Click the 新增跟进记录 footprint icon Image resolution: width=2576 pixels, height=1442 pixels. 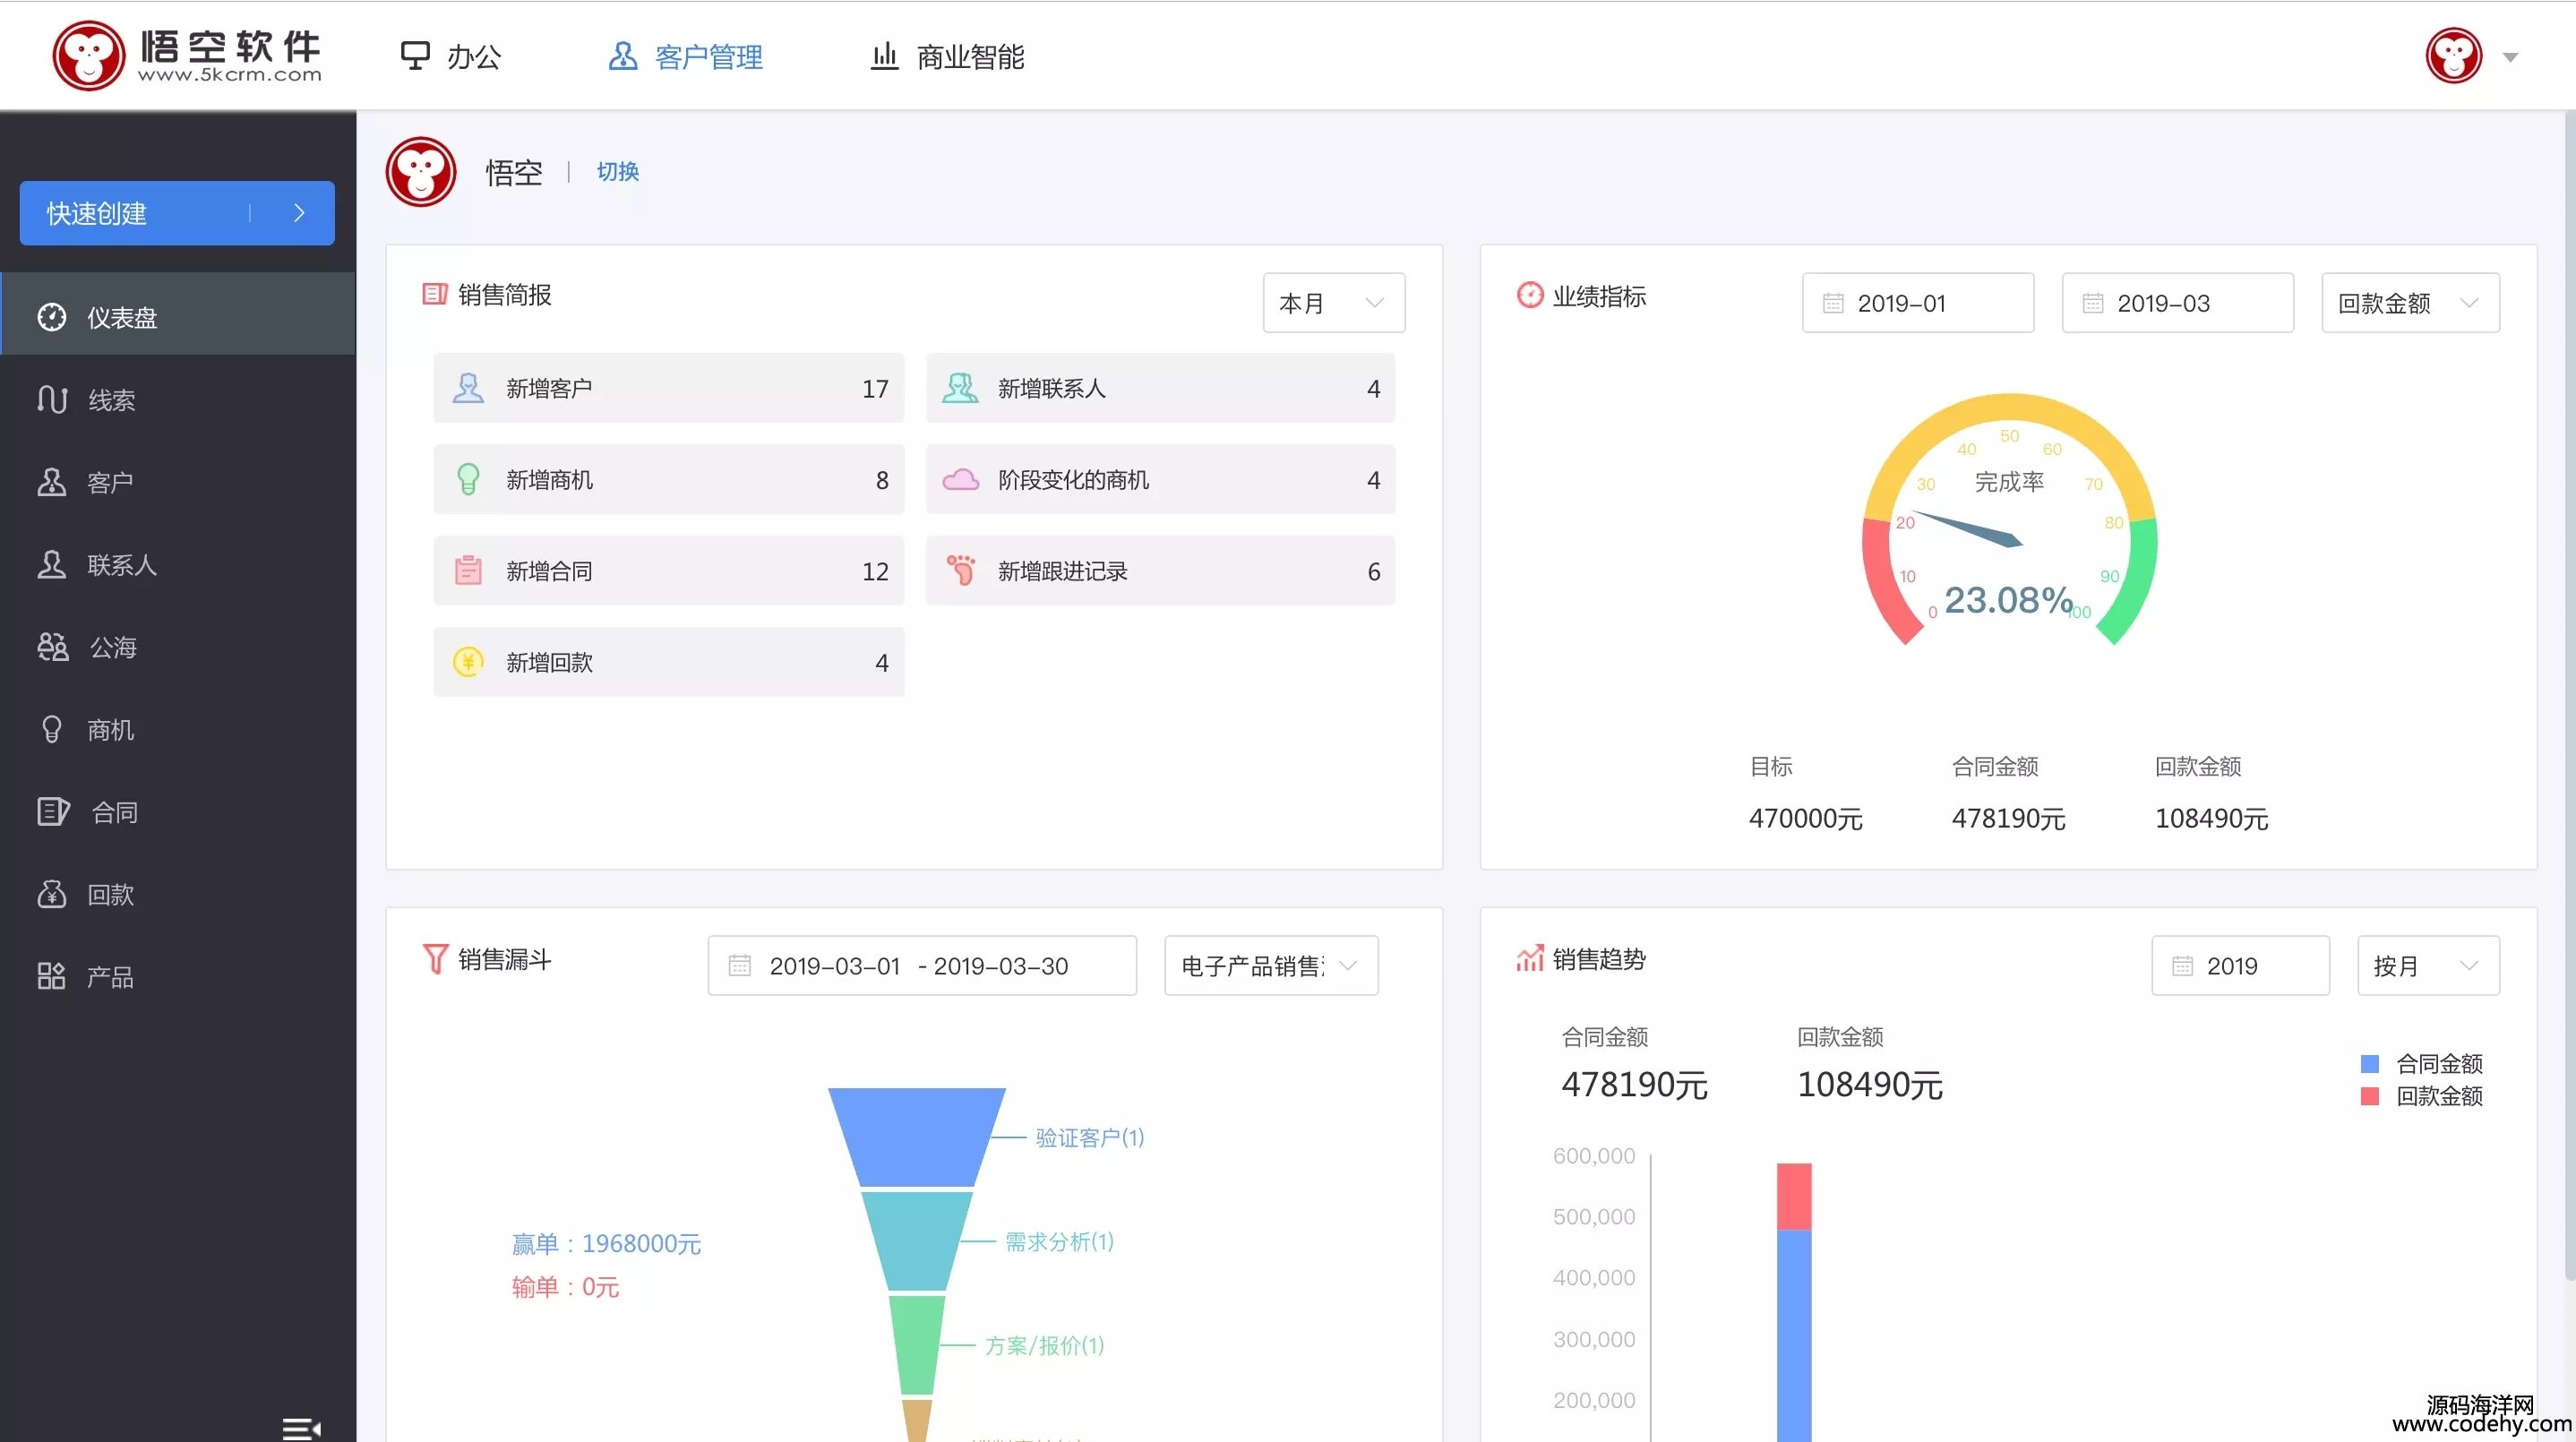961,570
